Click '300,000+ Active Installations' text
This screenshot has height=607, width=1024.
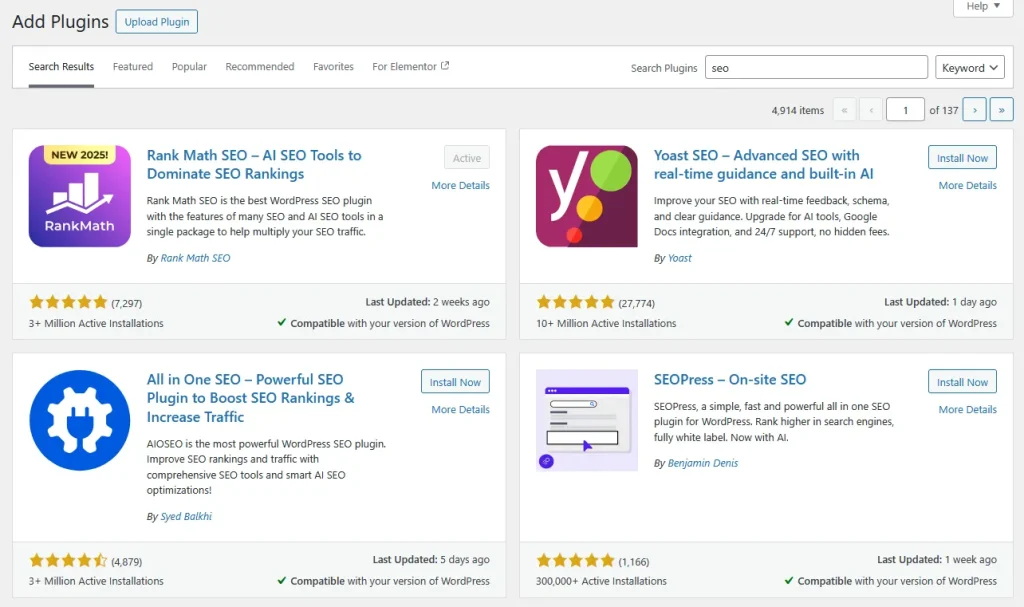601,581
